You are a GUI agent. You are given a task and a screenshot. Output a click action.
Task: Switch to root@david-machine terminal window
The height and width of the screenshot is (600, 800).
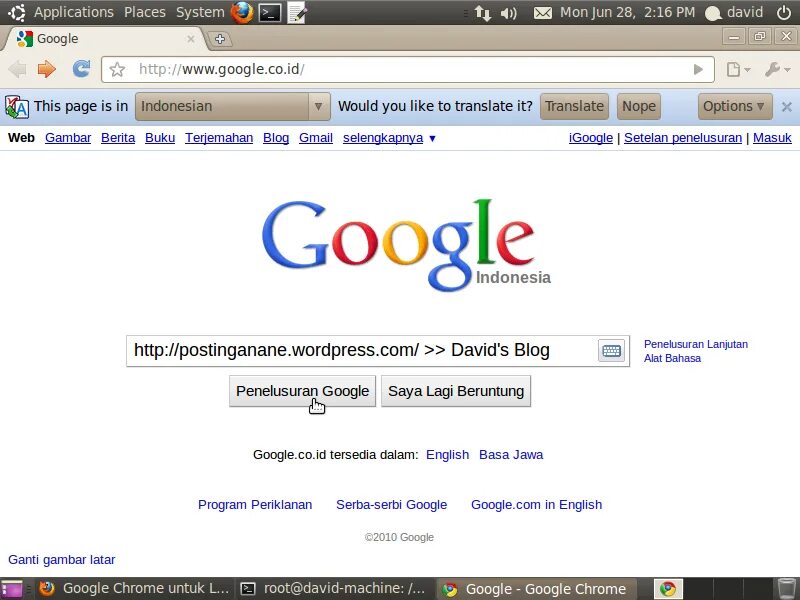335,589
